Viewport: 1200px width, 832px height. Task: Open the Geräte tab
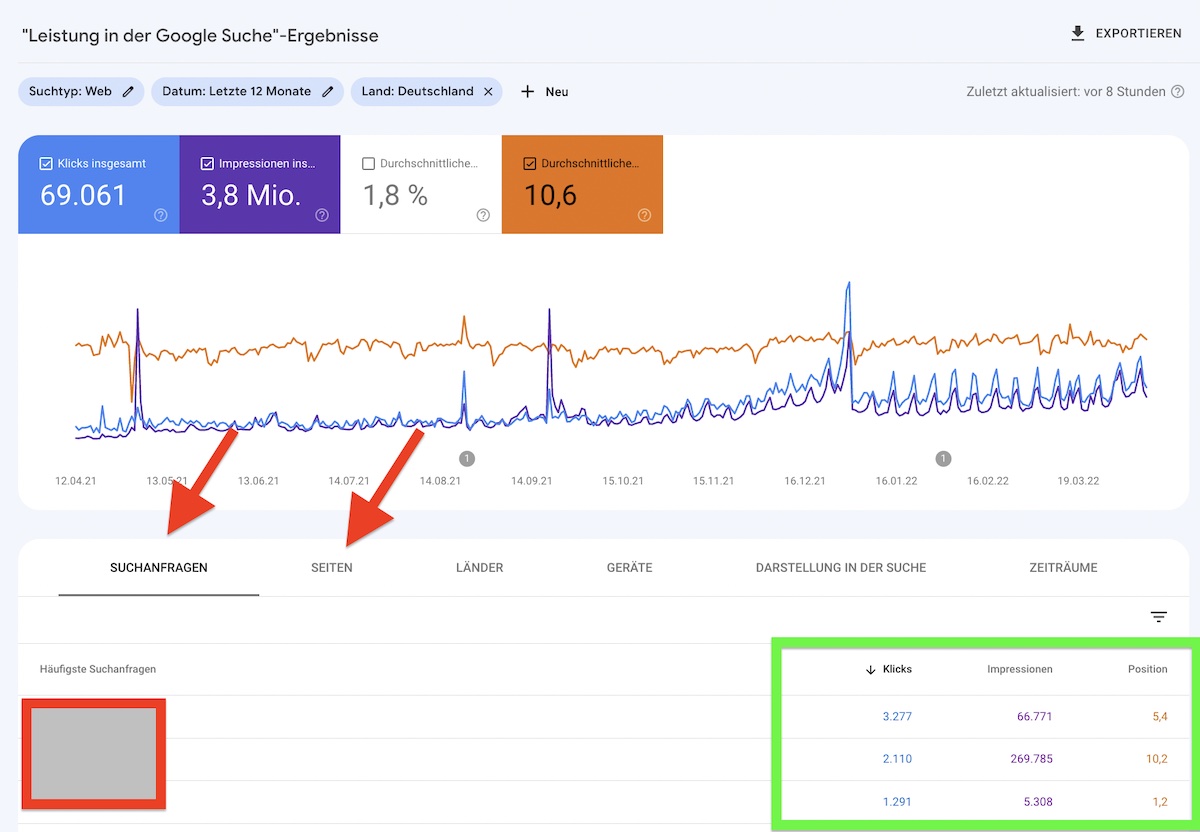629,567
